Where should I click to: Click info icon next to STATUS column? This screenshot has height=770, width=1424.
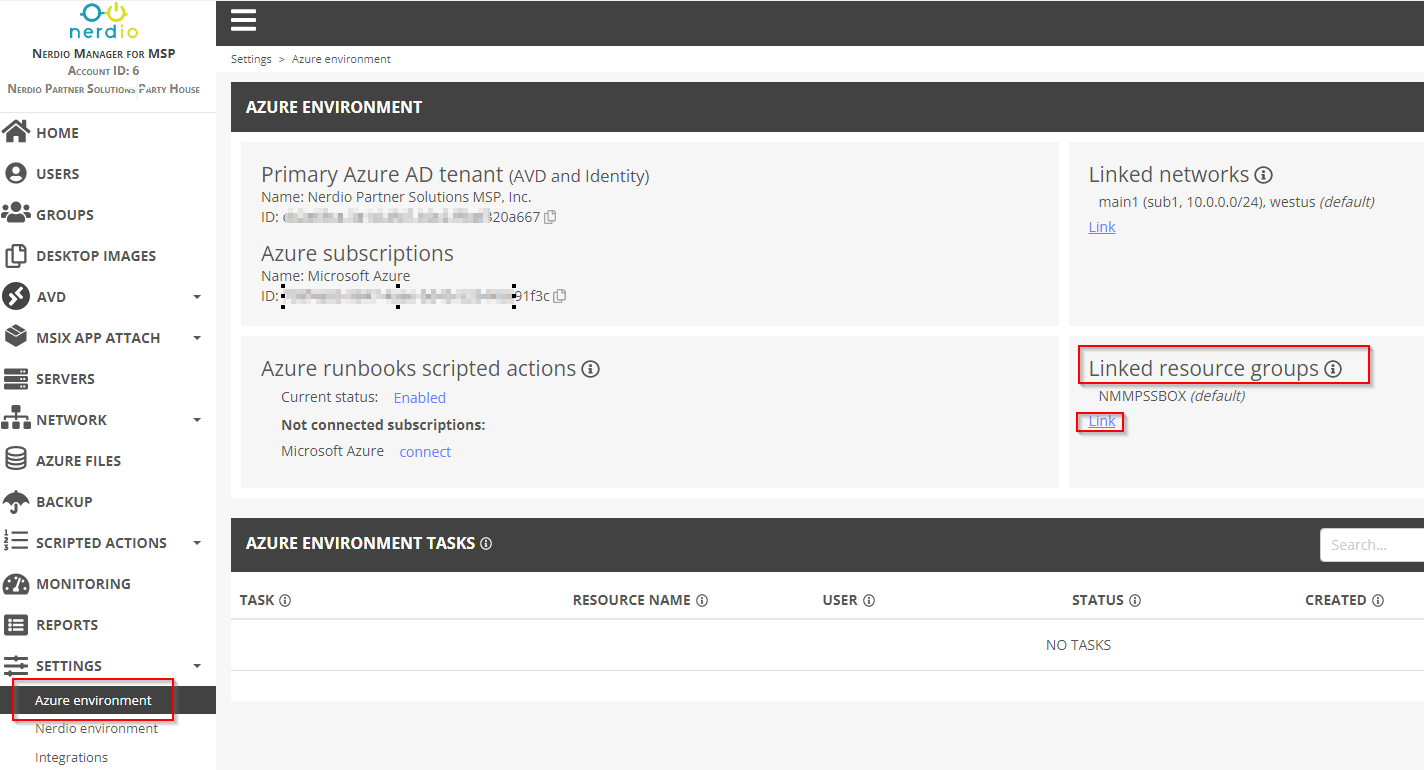(x=1136, y=601)
